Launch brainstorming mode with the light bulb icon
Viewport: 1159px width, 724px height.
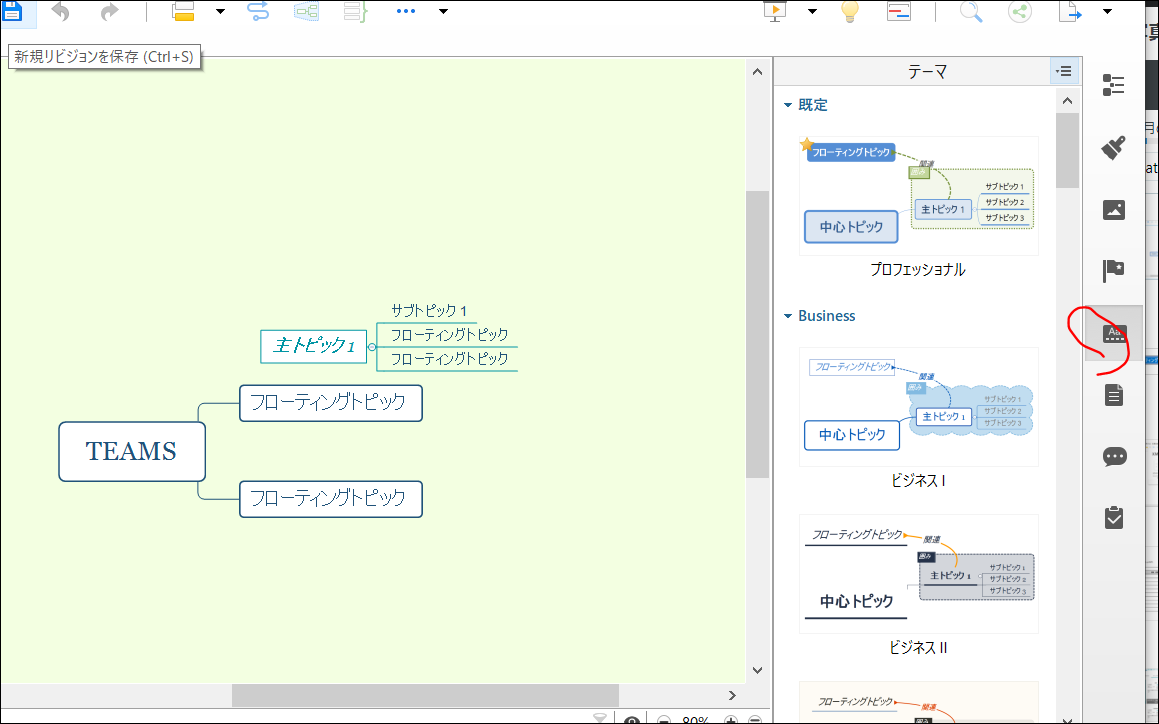[850, 11]
